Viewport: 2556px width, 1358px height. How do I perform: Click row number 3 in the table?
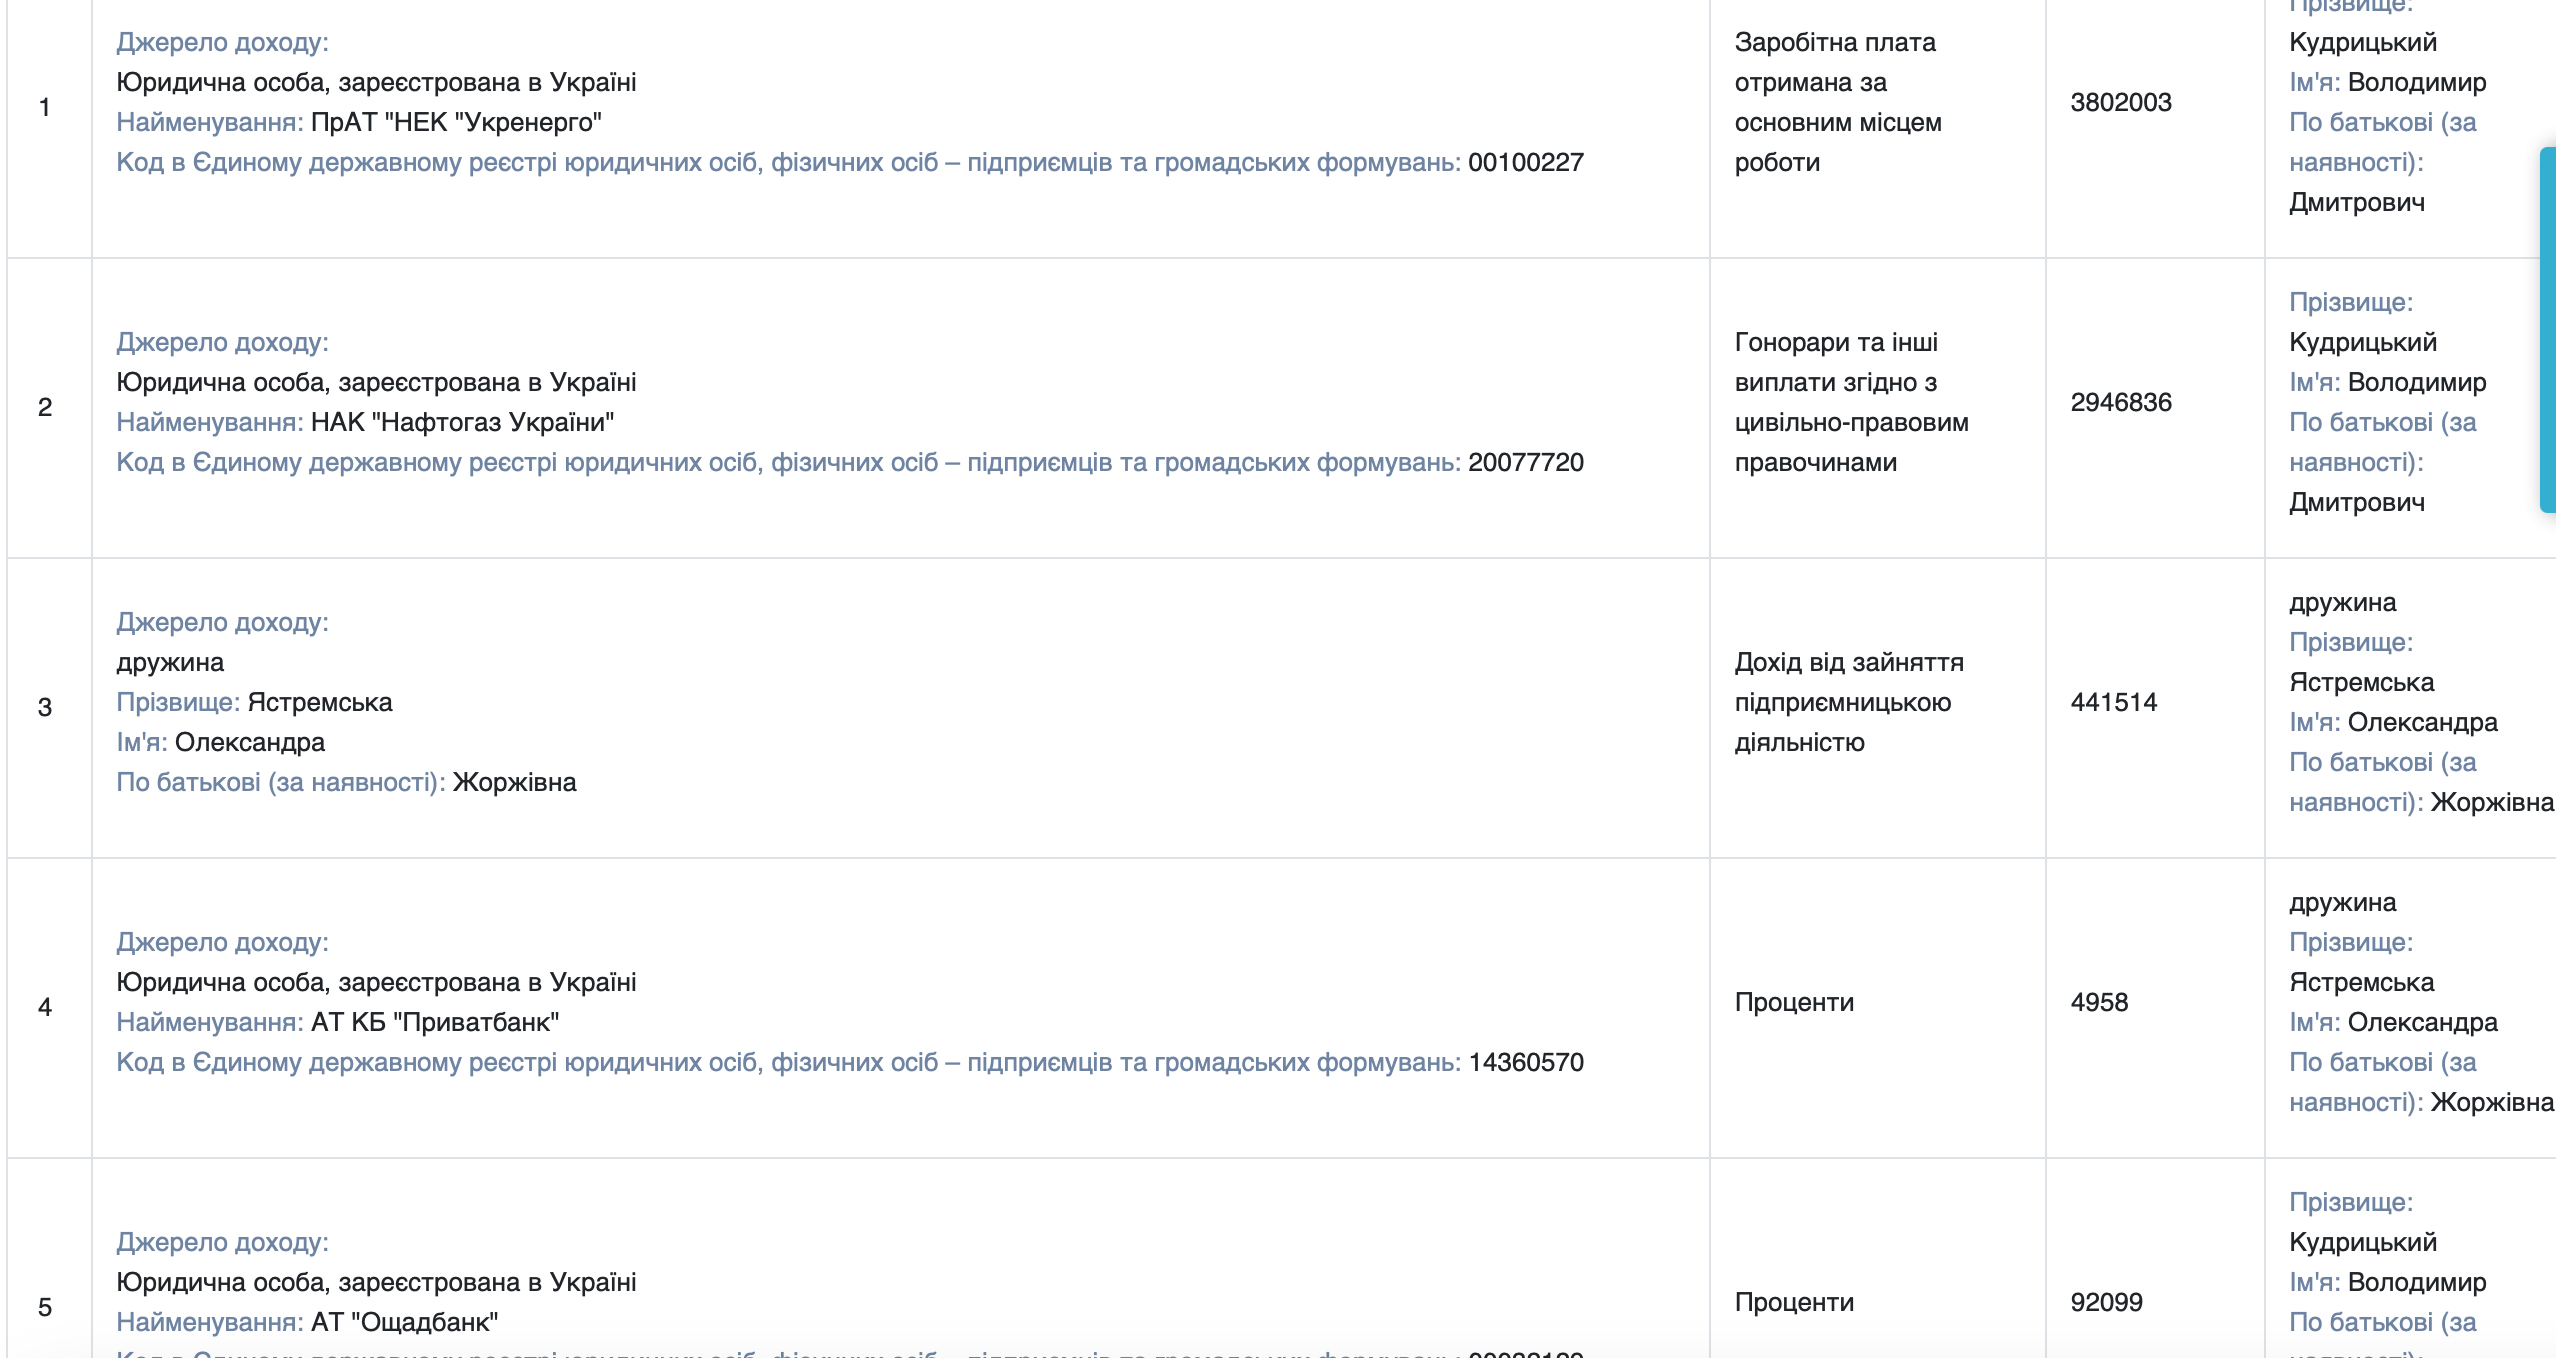pyautogui.click(x=45, y=707)
